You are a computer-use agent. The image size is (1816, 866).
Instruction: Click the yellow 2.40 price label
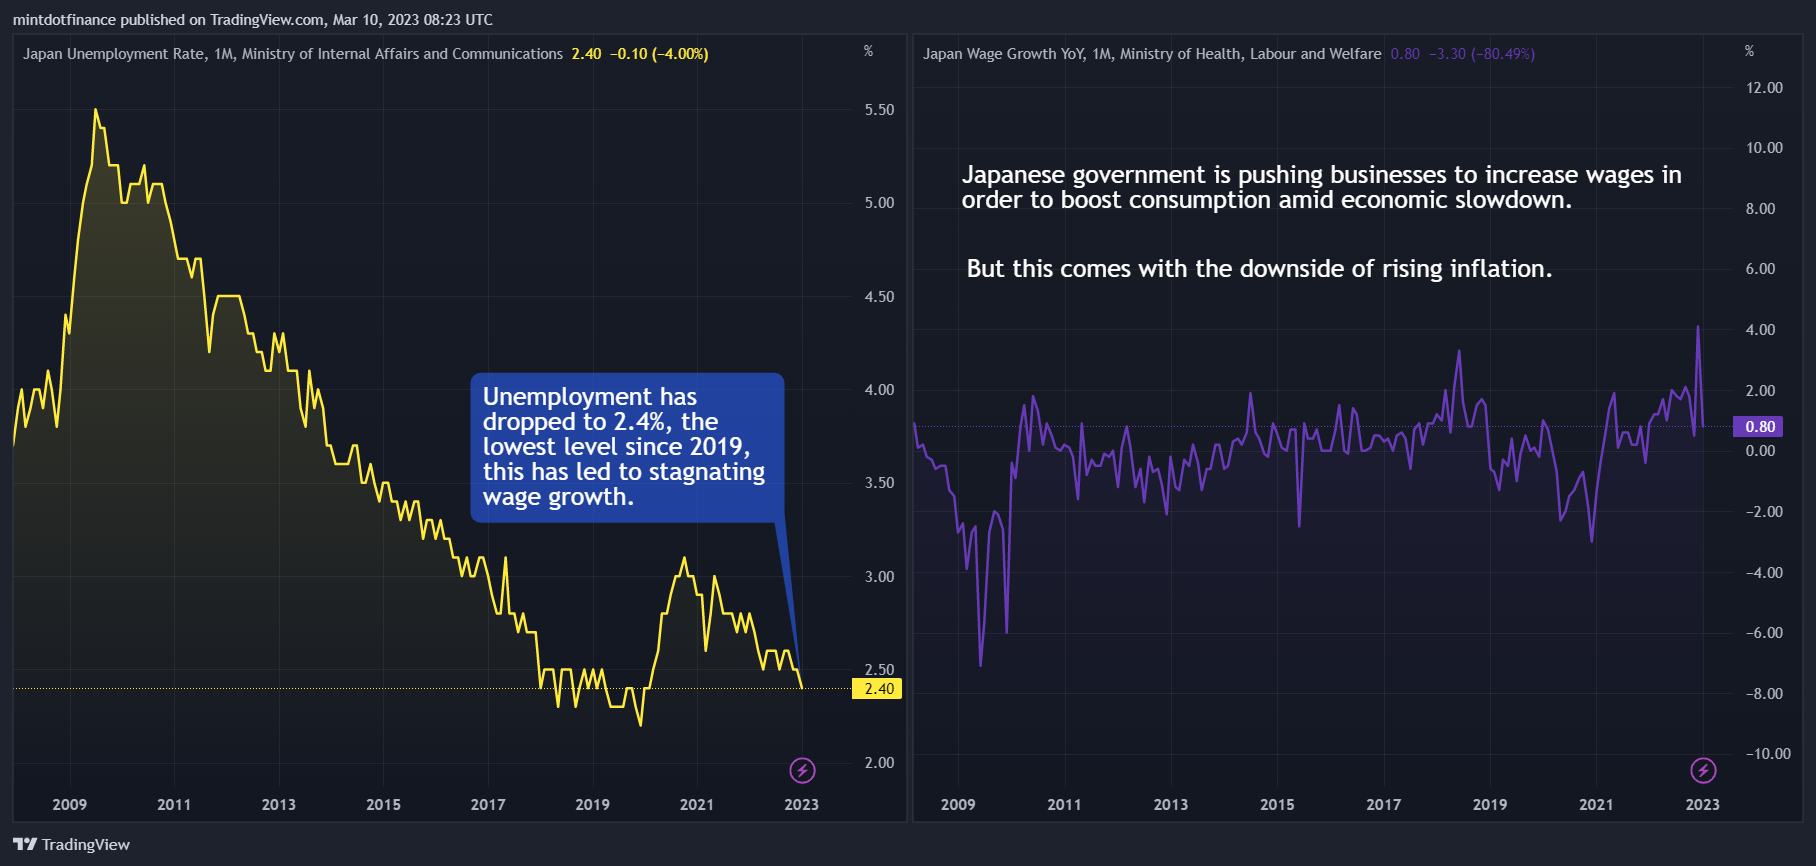click(877, 689)
